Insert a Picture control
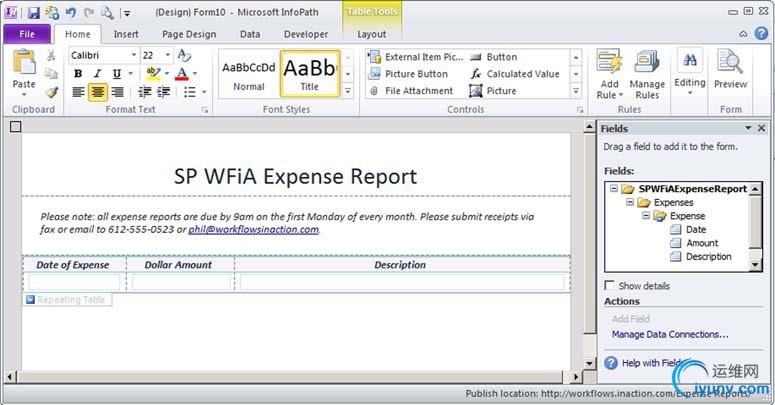Screen dimensions: 775x405 tap(493, 91)
